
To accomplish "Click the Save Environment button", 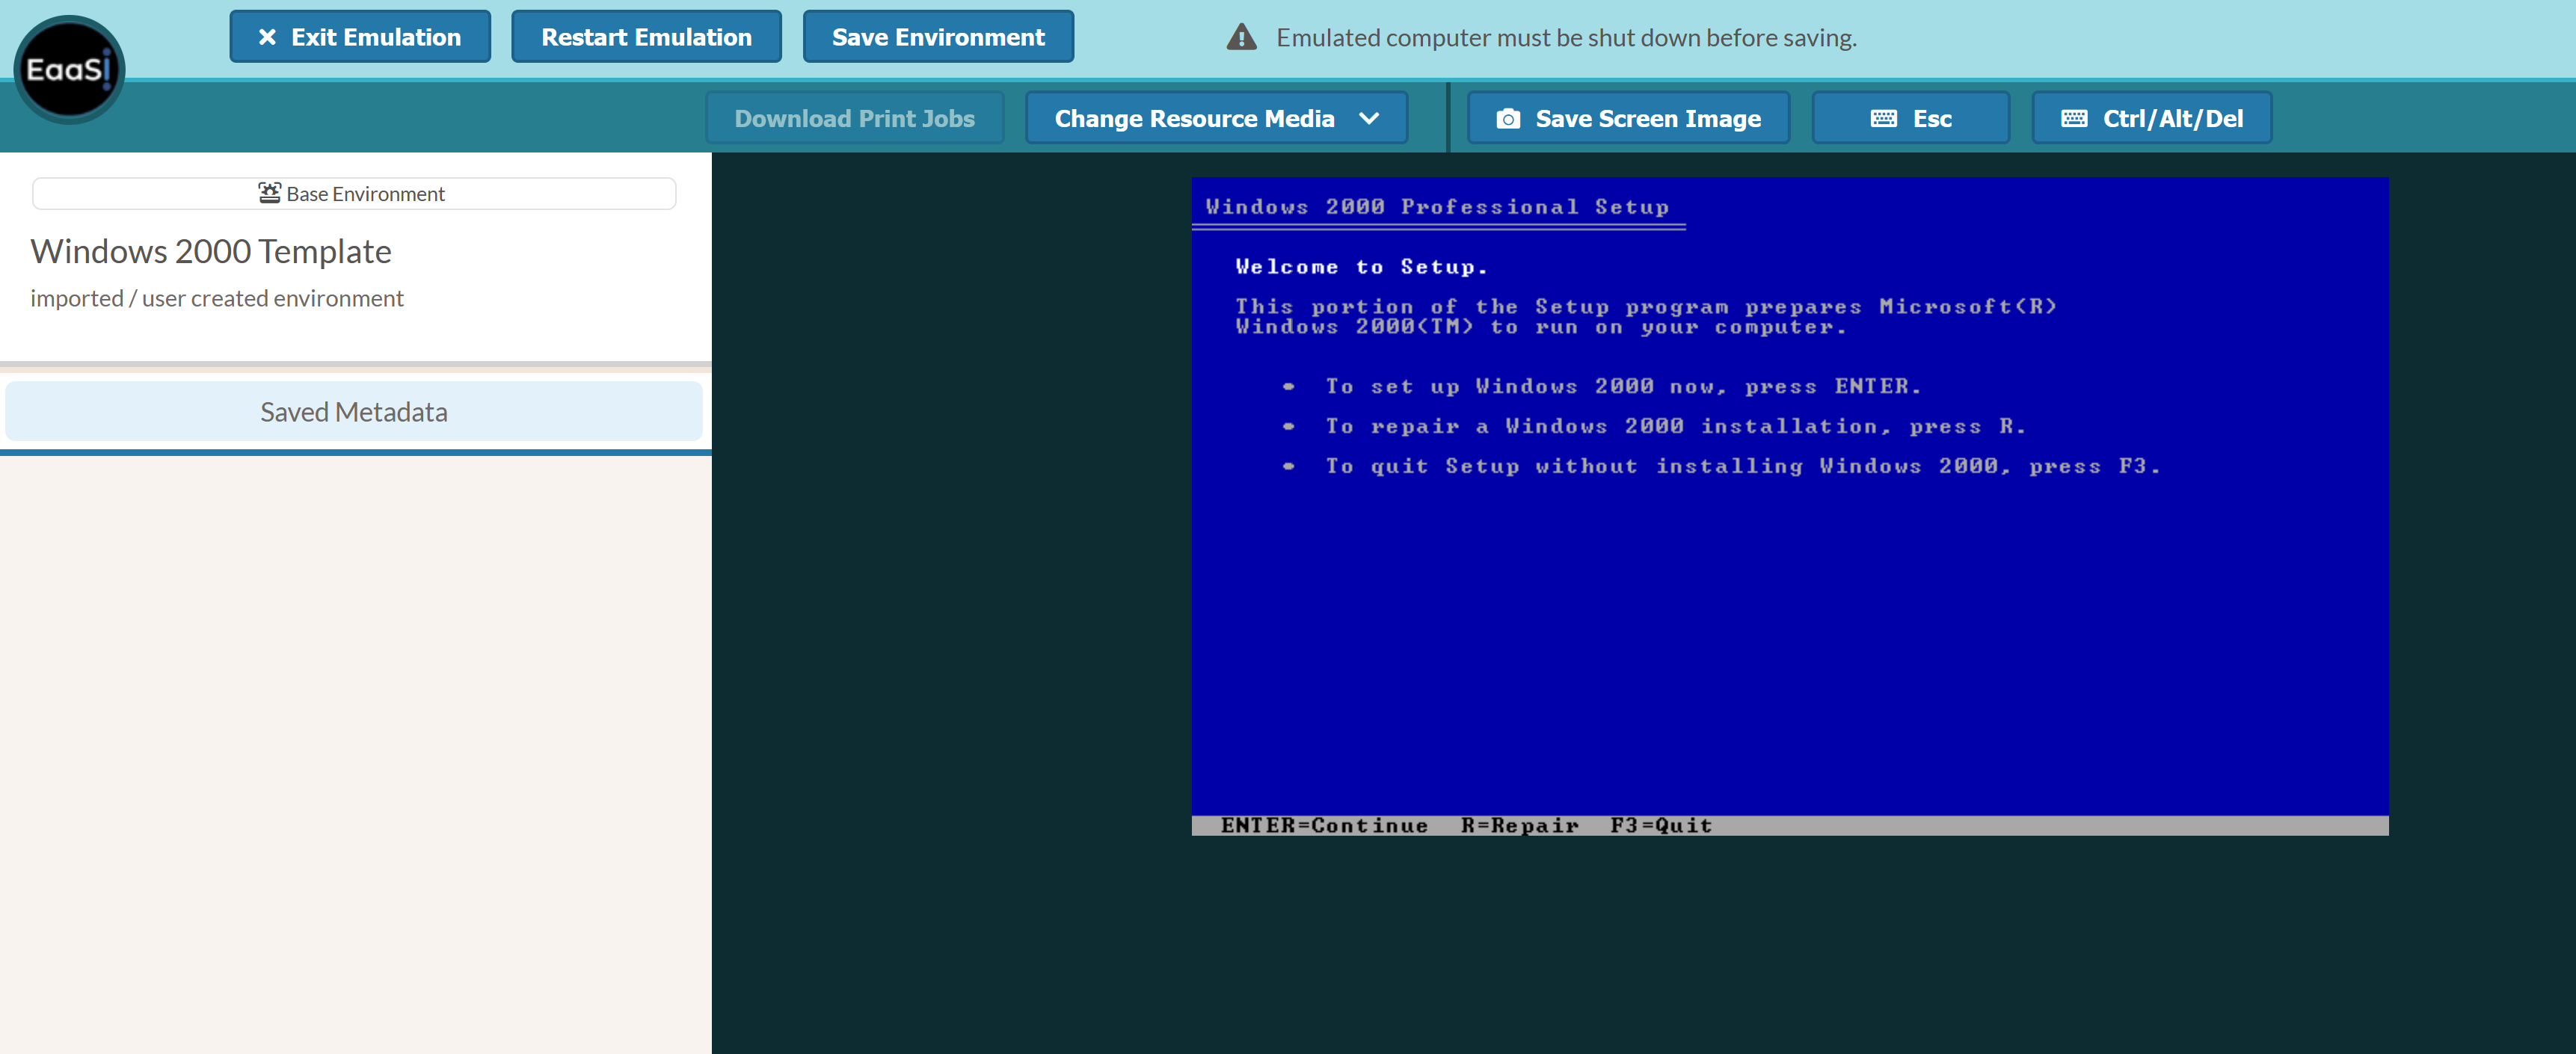I will point(938,37).
